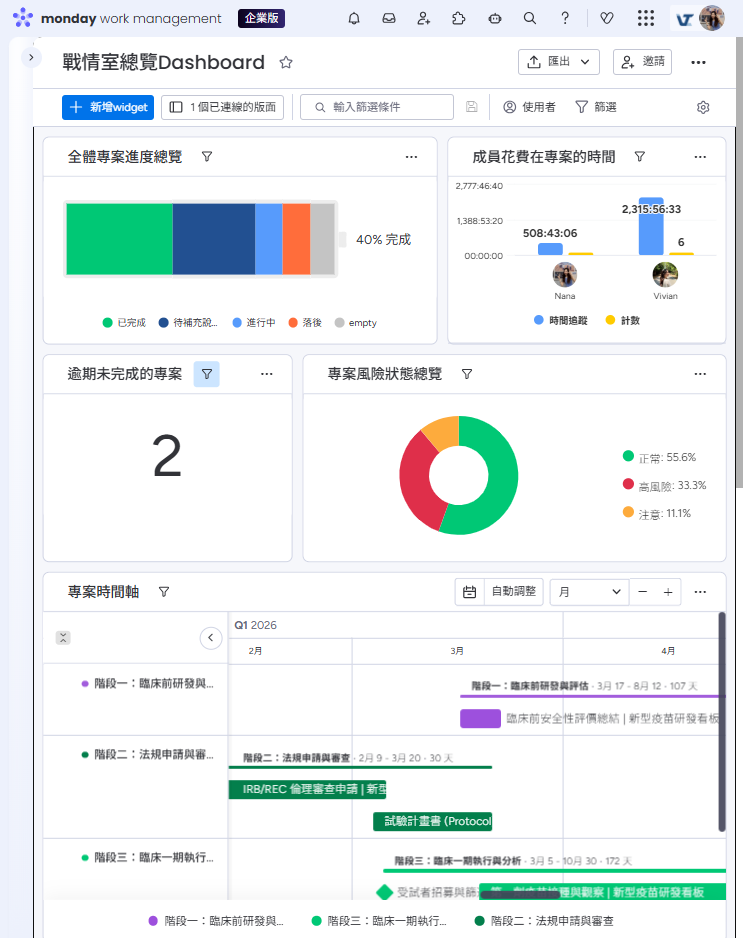Open 專案風險狀態總覽 widget menu
743x938 pixels.
[700, 374]
